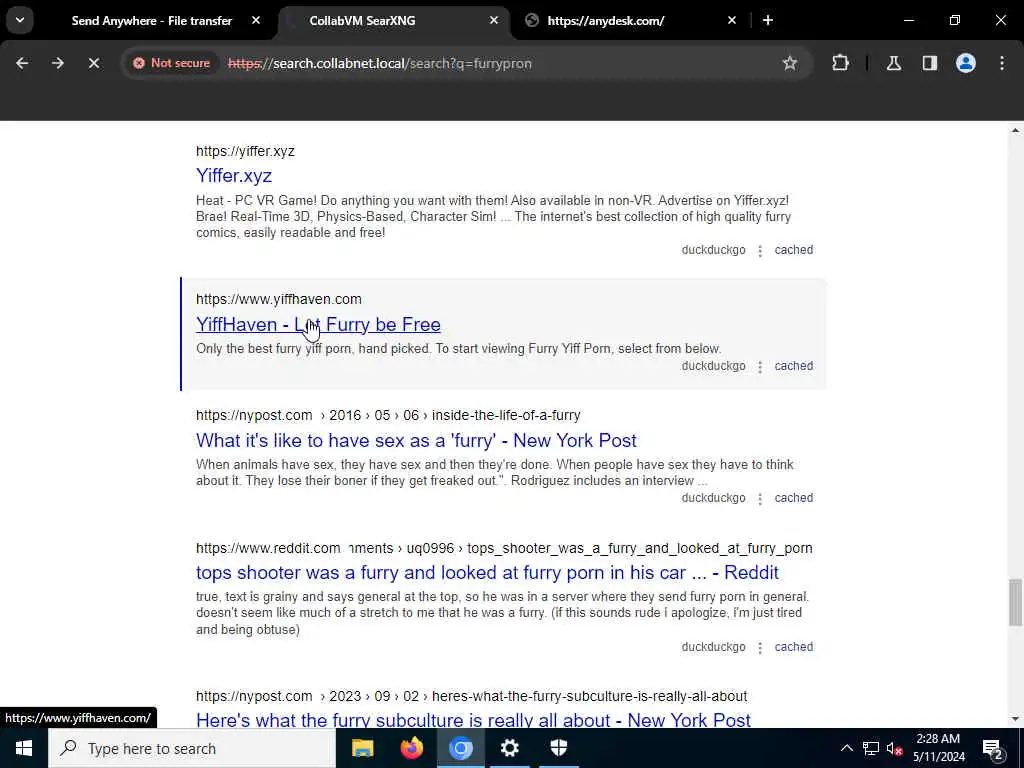Bookmark this page with the star icon
Viewport: 1024px width, 768px height.
(x=790, y=63)
